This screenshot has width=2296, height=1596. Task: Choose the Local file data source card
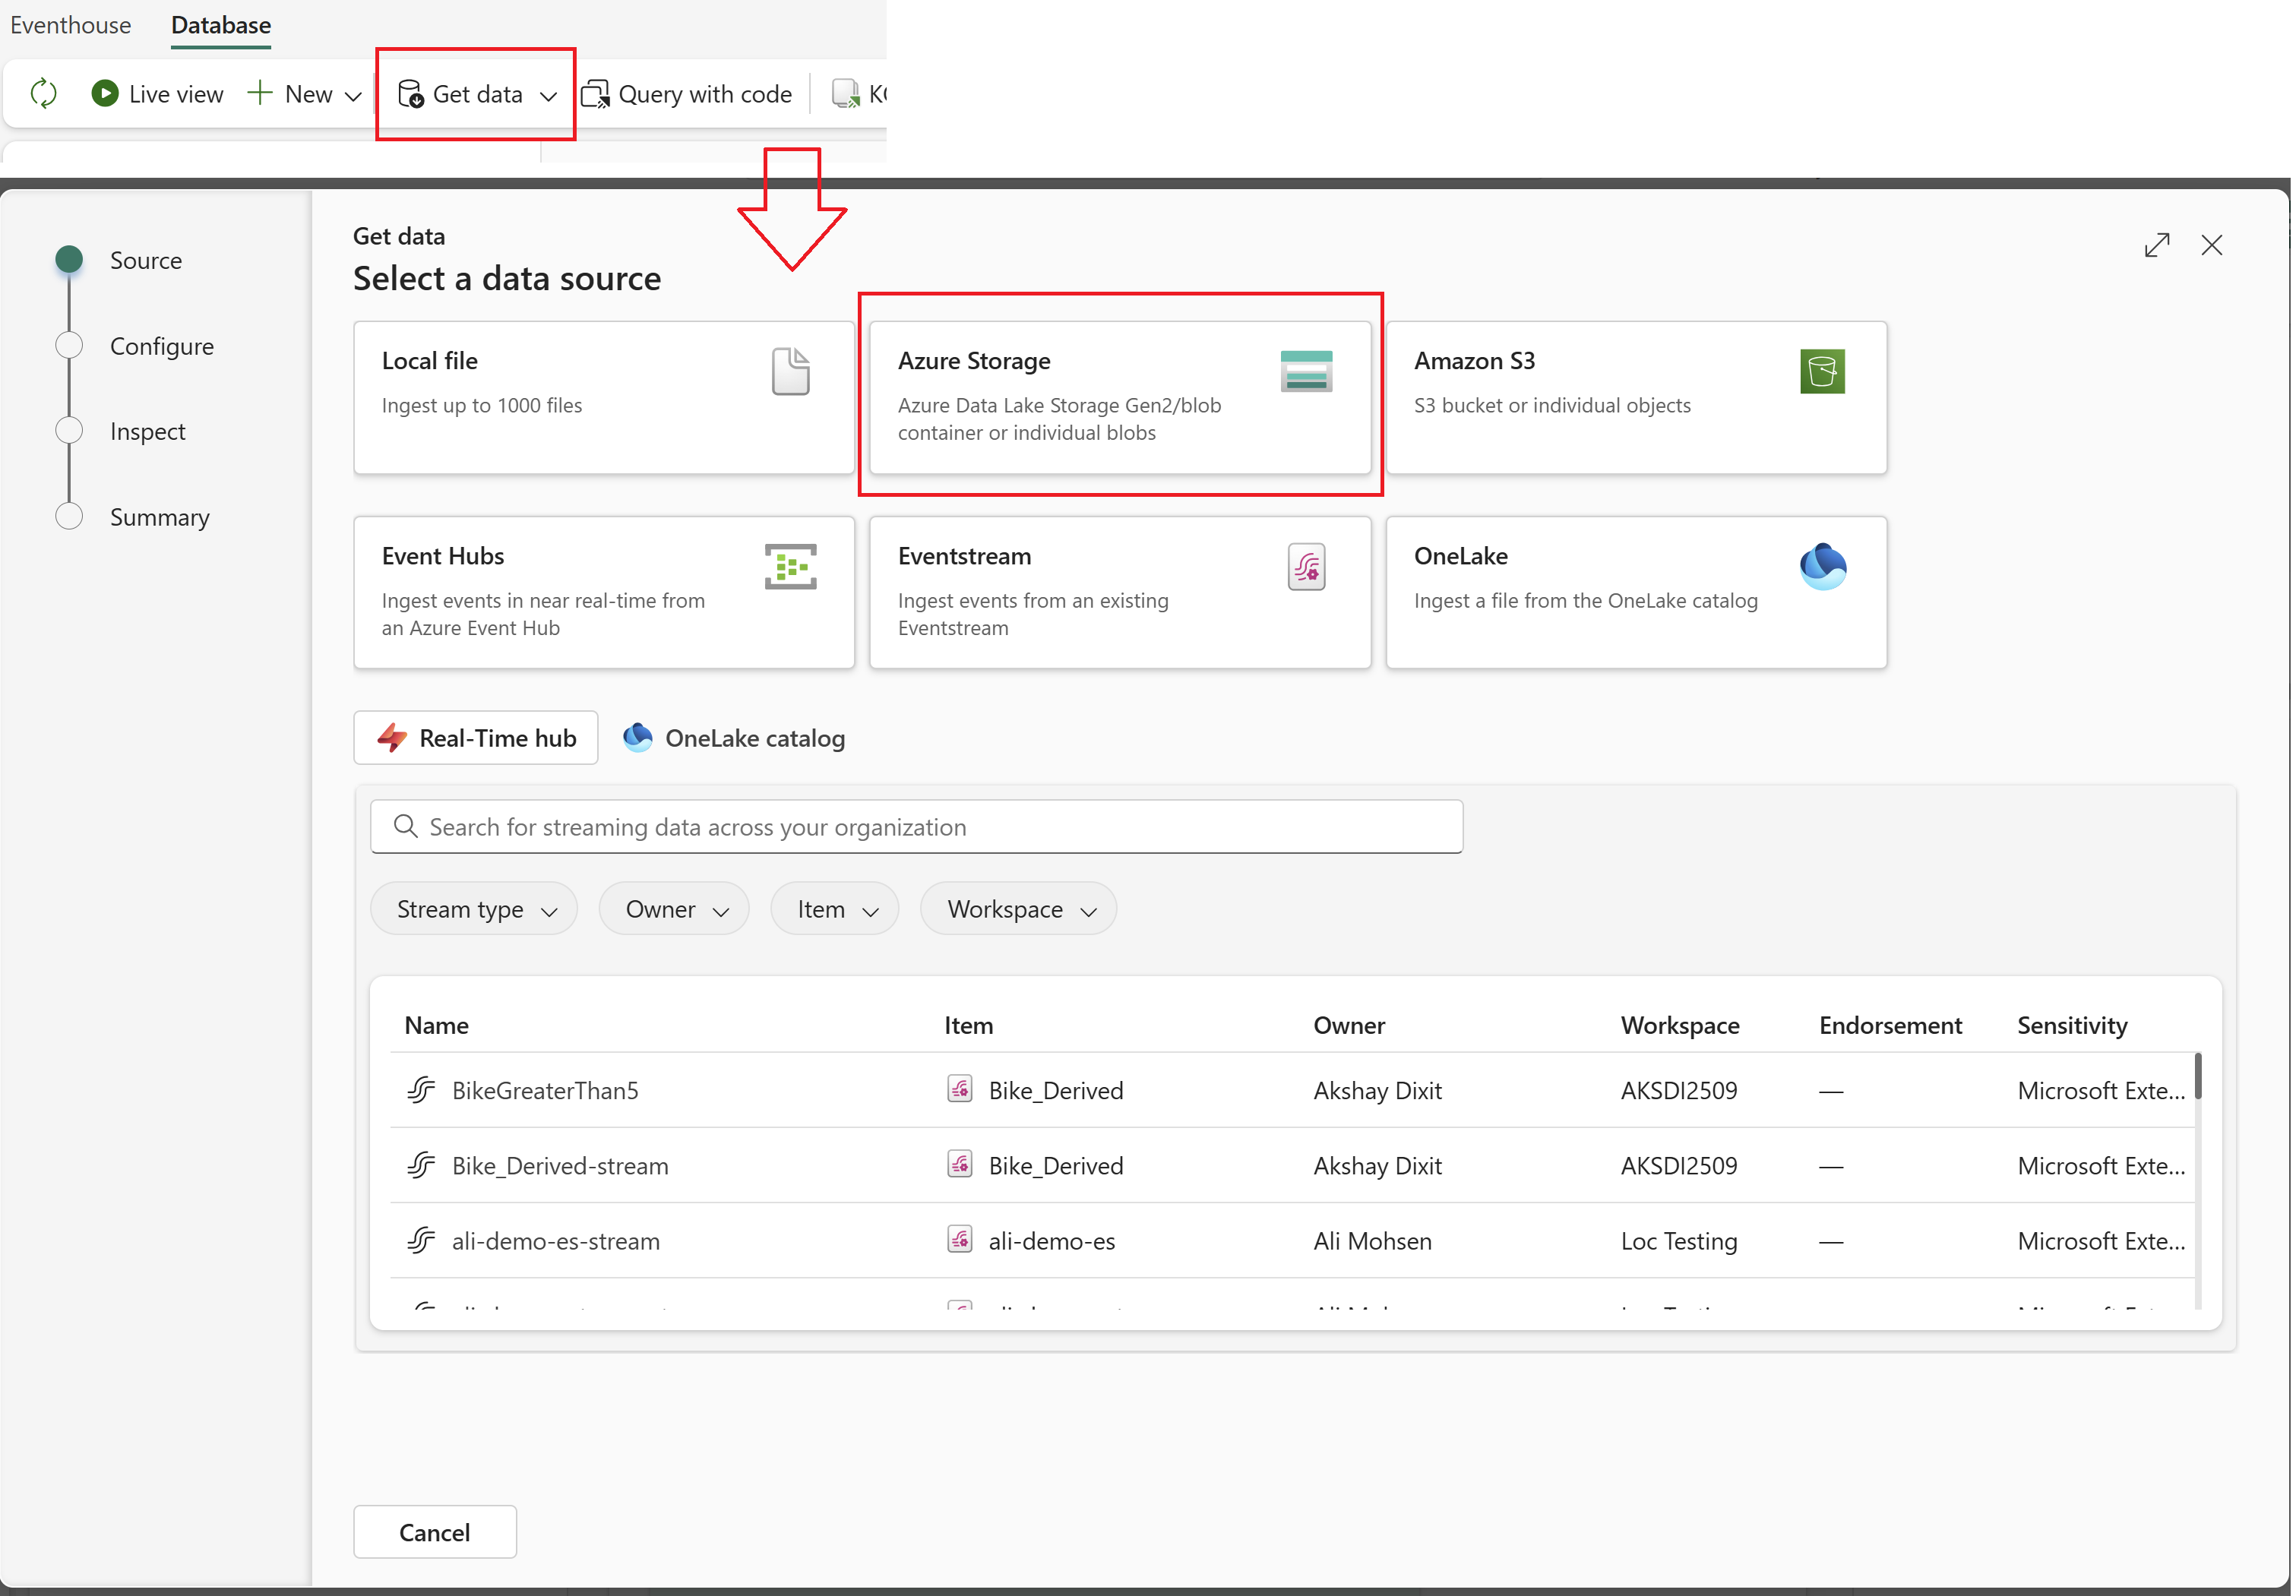click(x=605, y=398)
